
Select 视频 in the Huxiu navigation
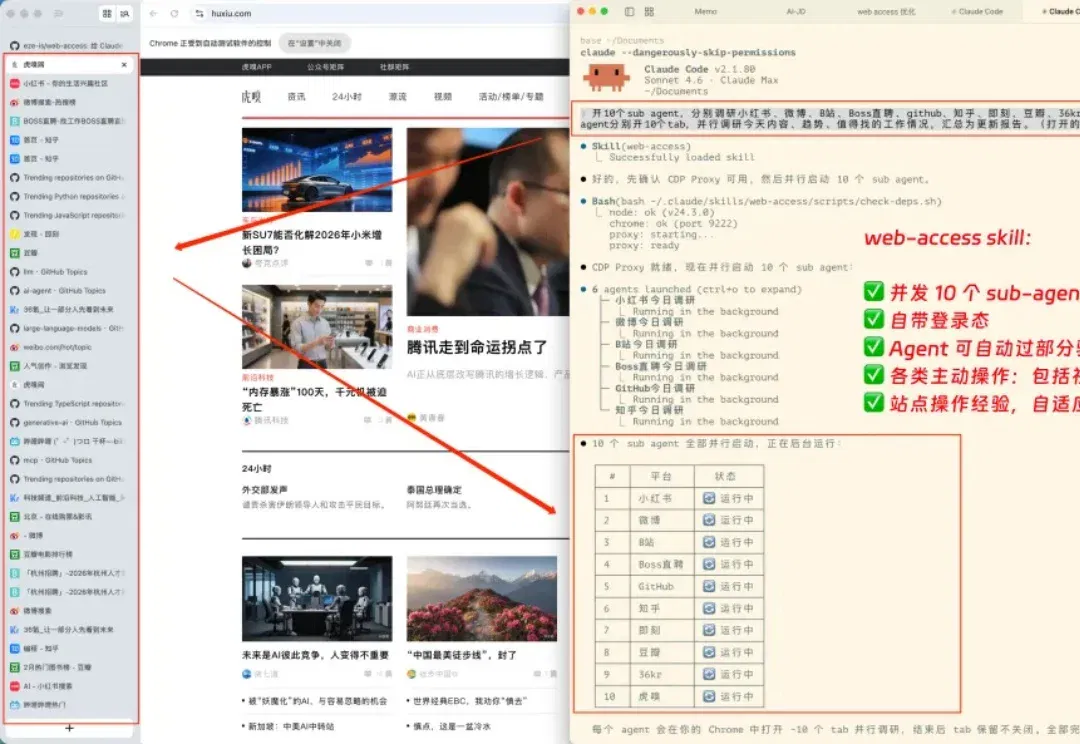(443, 96)
